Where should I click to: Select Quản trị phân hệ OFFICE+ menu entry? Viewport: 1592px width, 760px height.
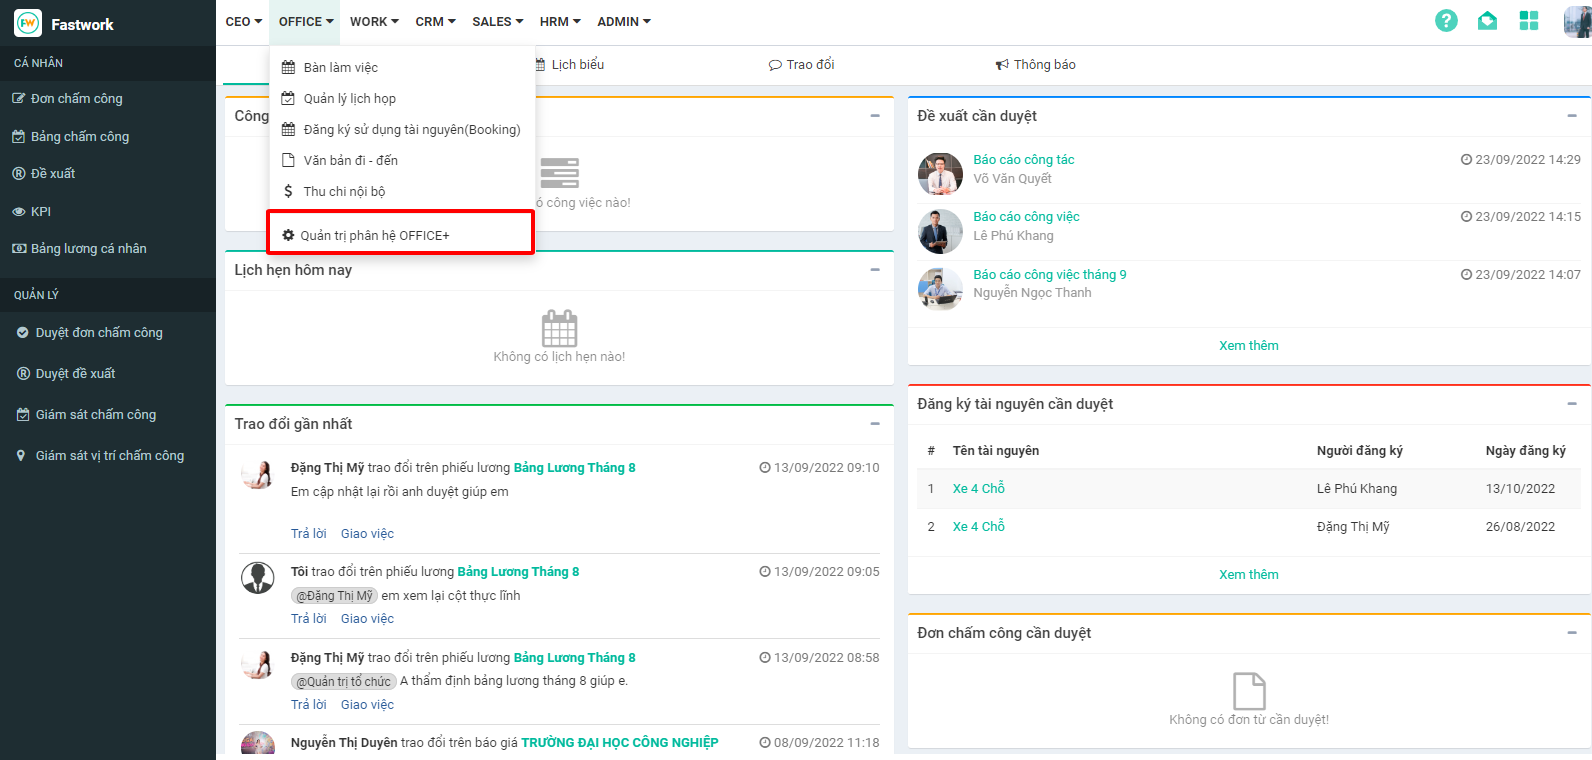pos(374,235)
